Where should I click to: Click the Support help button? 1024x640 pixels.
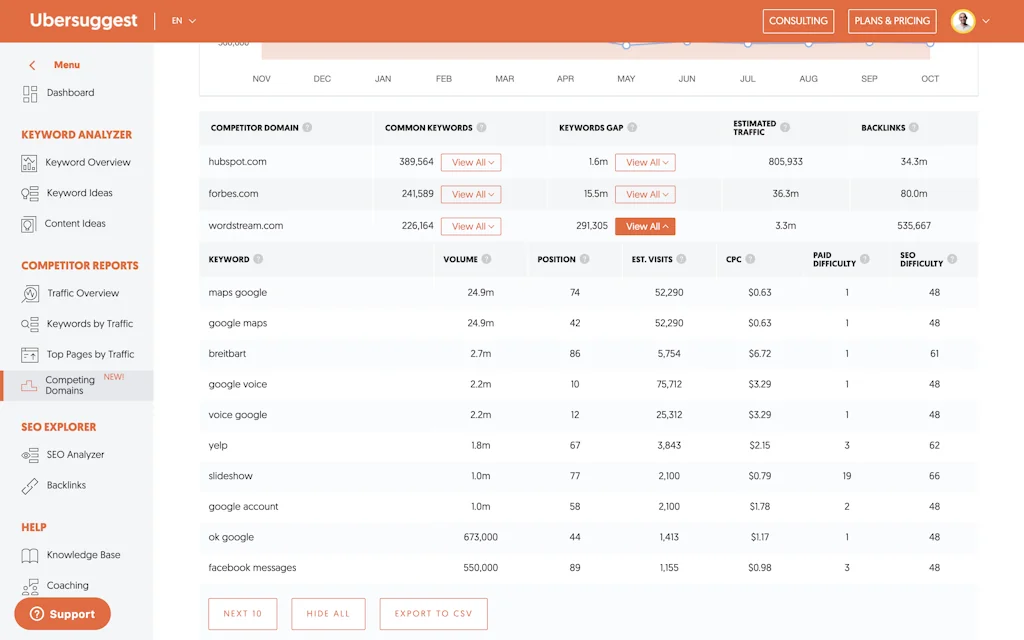click(x=62, y=613)
